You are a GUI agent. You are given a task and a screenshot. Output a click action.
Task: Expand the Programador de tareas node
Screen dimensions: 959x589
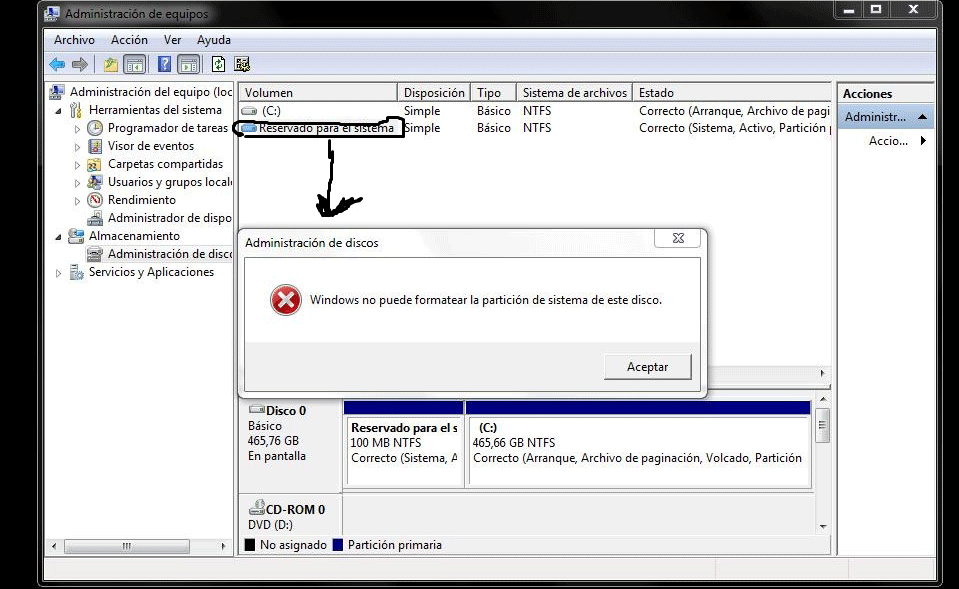78,128
